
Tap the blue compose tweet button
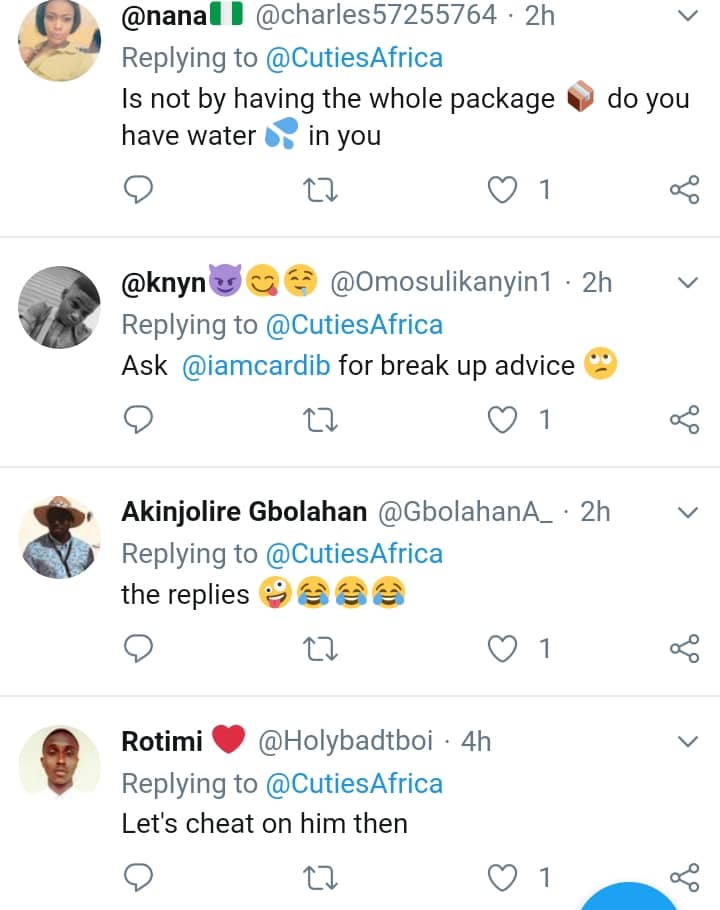[x=628, y=897]
